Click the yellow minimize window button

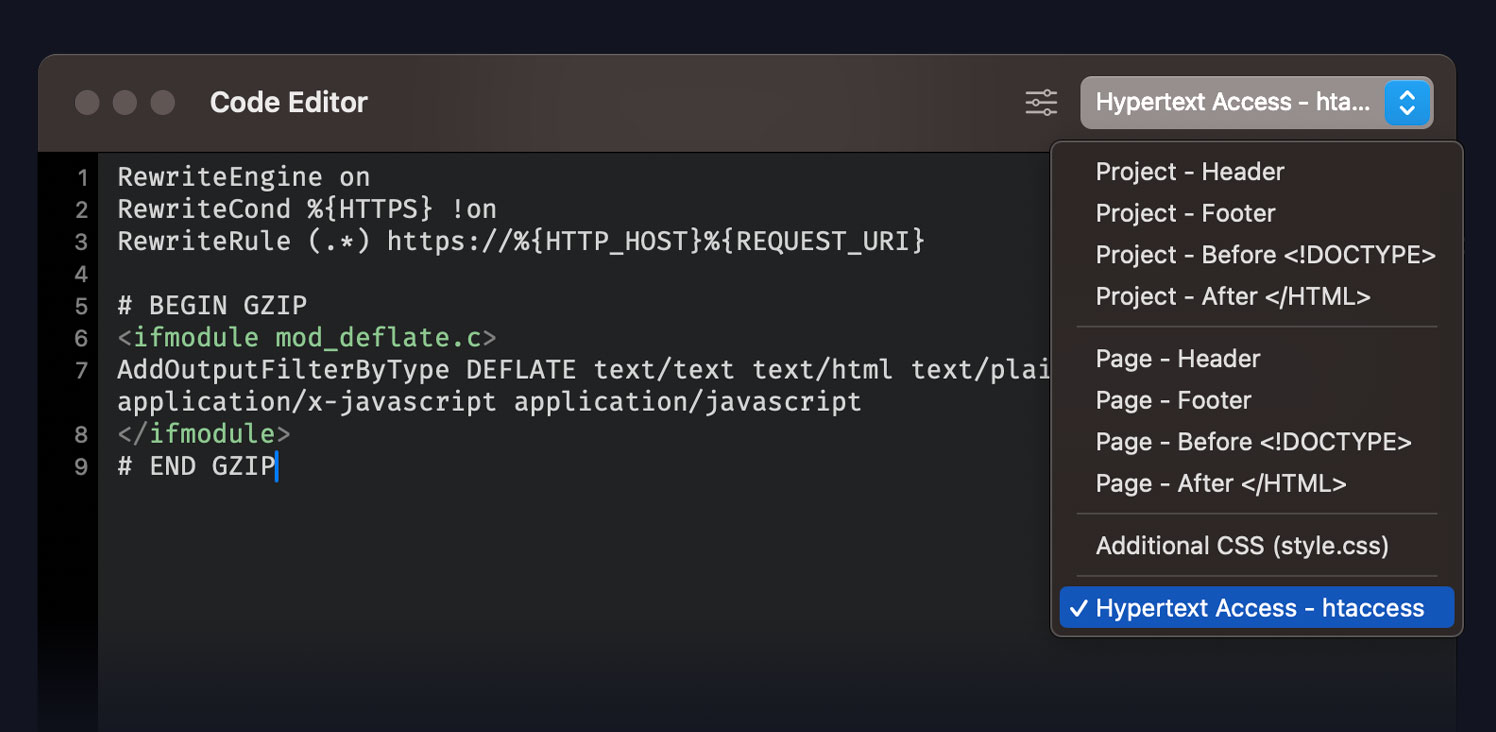pos(125,103)
